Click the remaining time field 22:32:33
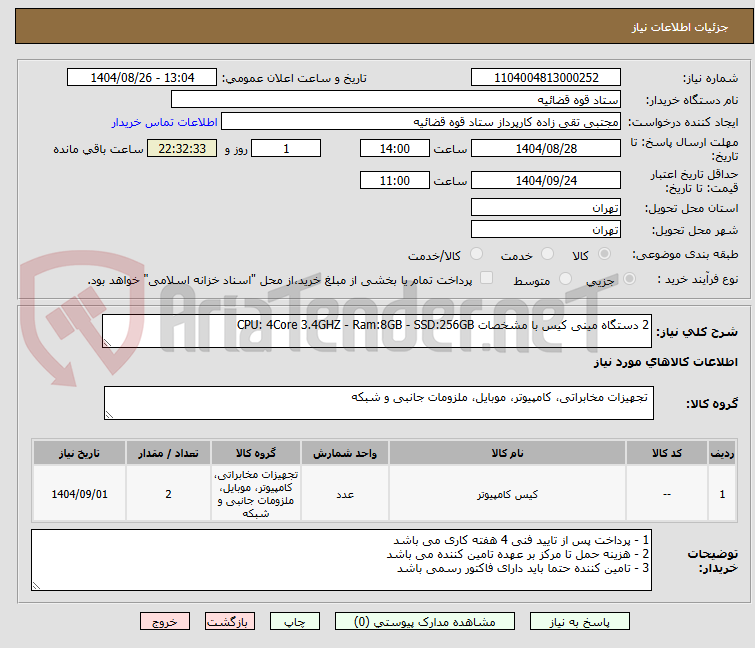 (x=182, y=148)
